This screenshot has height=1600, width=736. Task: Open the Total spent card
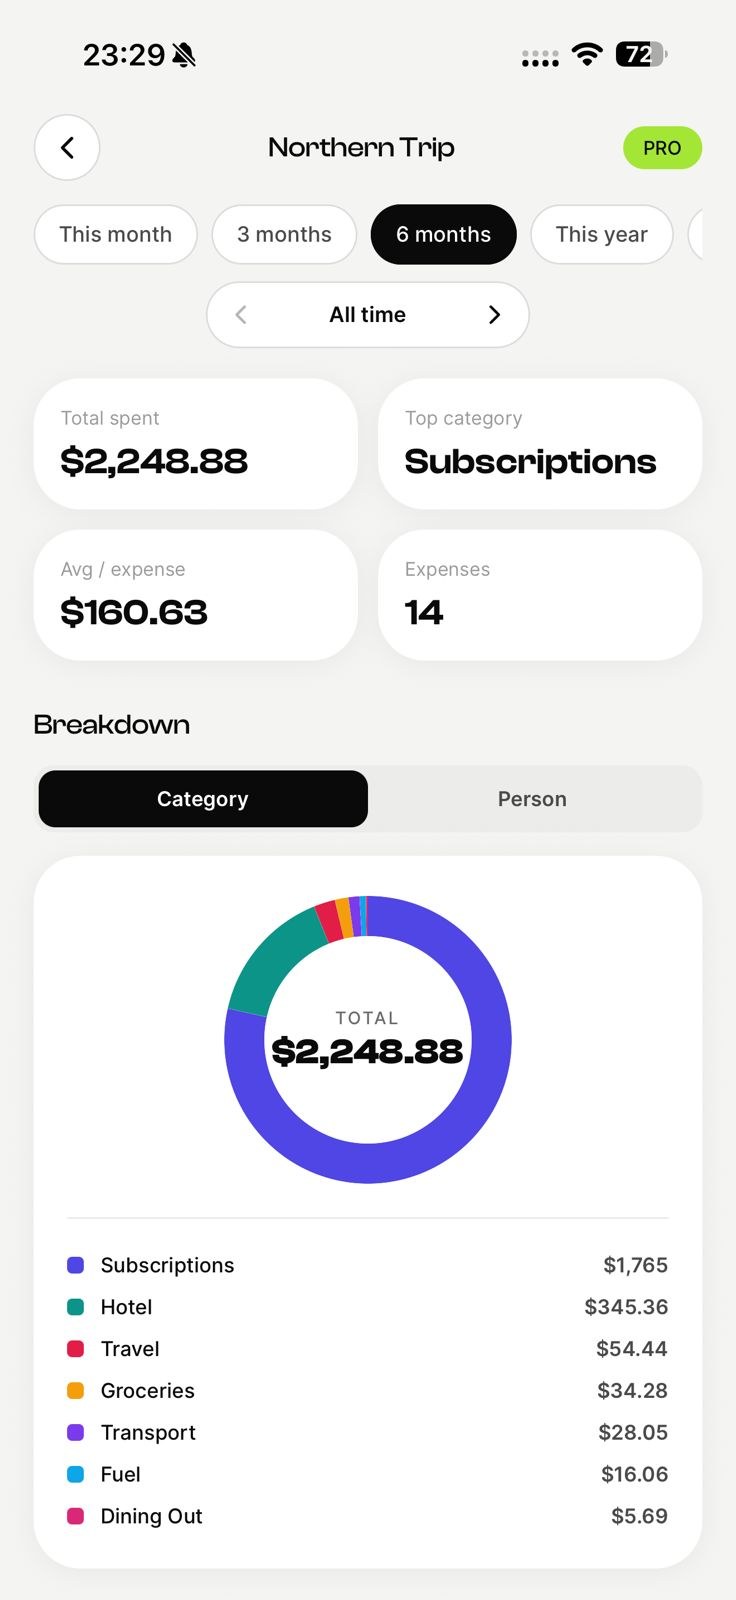pos(196,444)
